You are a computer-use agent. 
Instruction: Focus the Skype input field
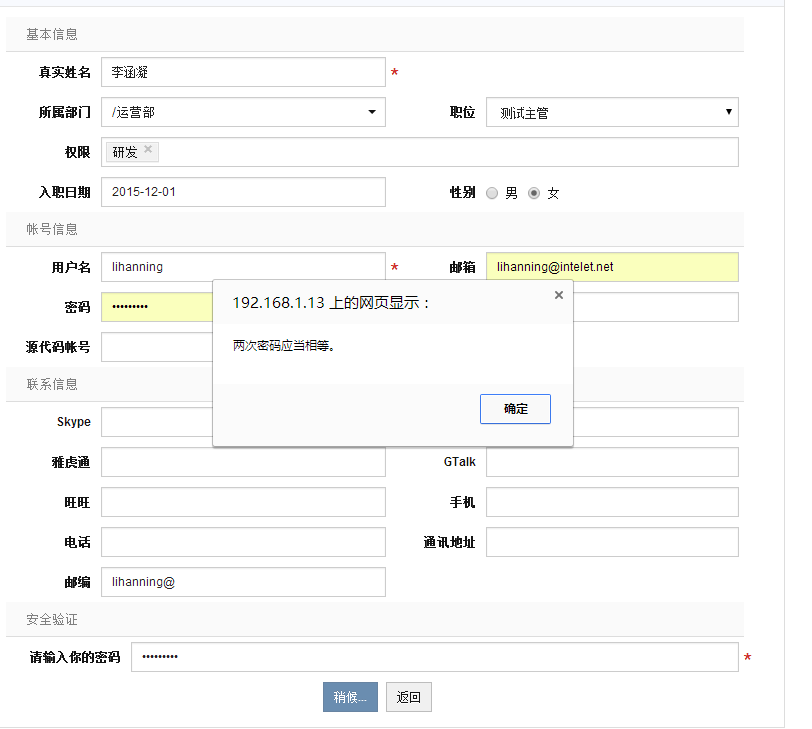[x=155, y=422]
